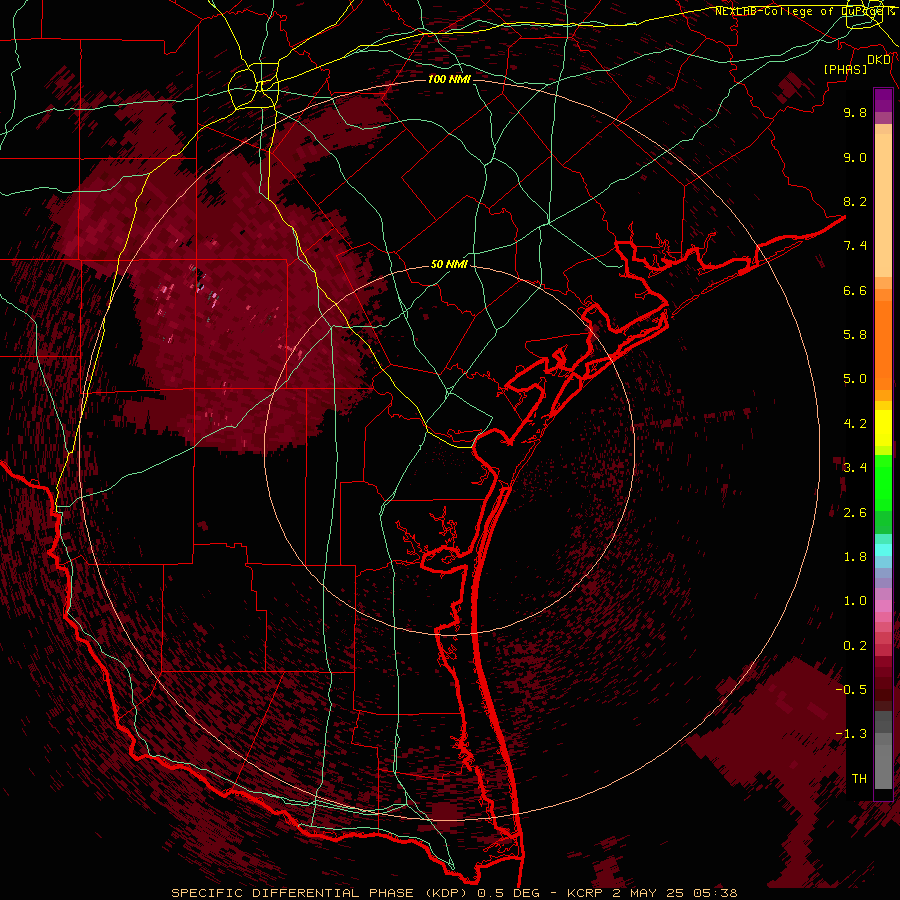
Task: Click the '5.0' color scale value
Action: point(855,379)
